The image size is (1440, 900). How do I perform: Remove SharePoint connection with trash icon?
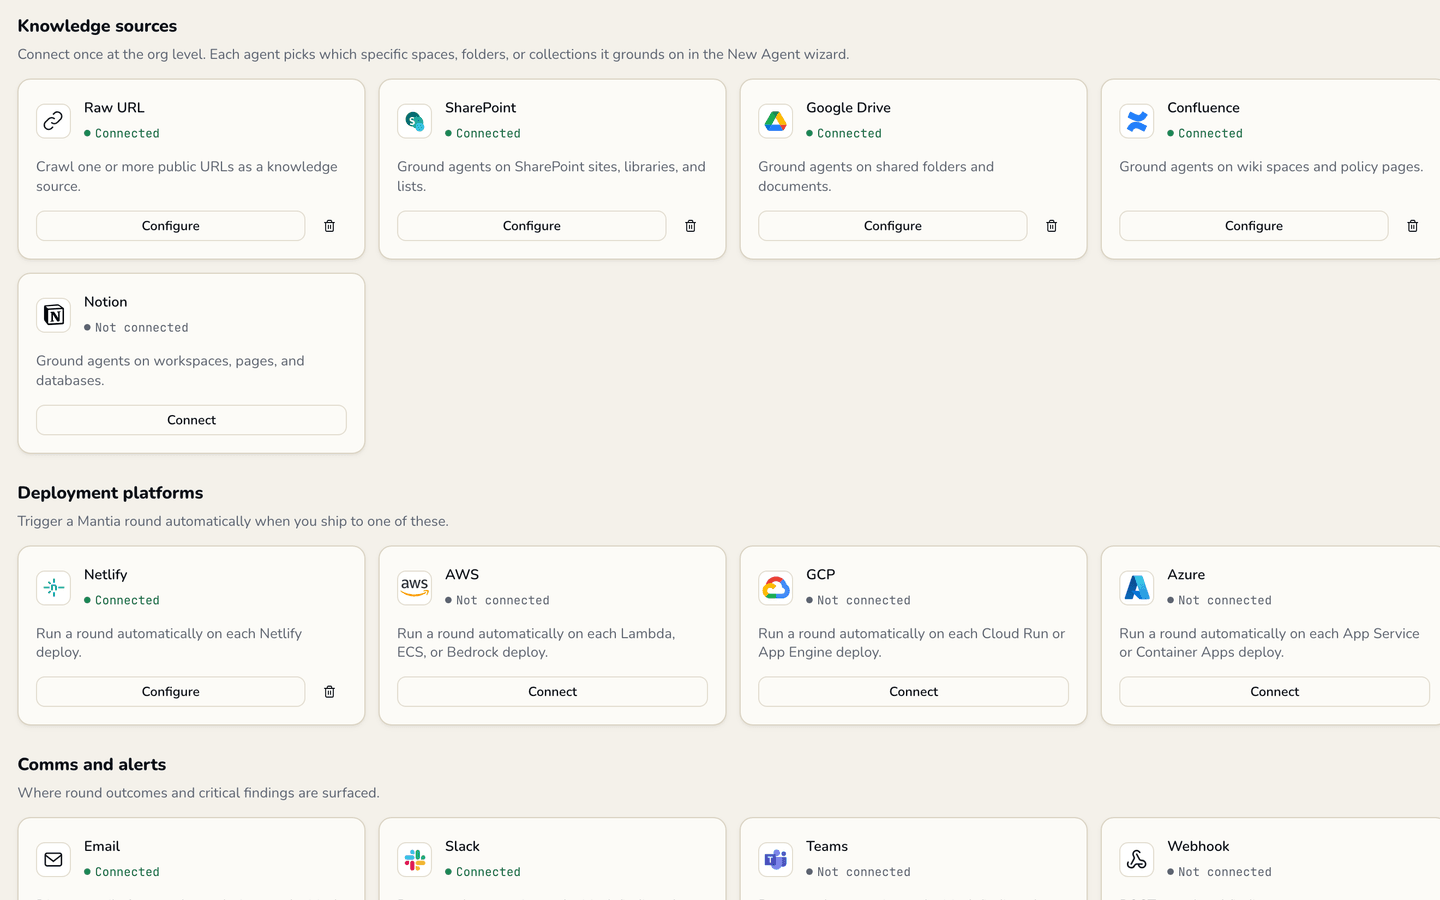(690, 226)
